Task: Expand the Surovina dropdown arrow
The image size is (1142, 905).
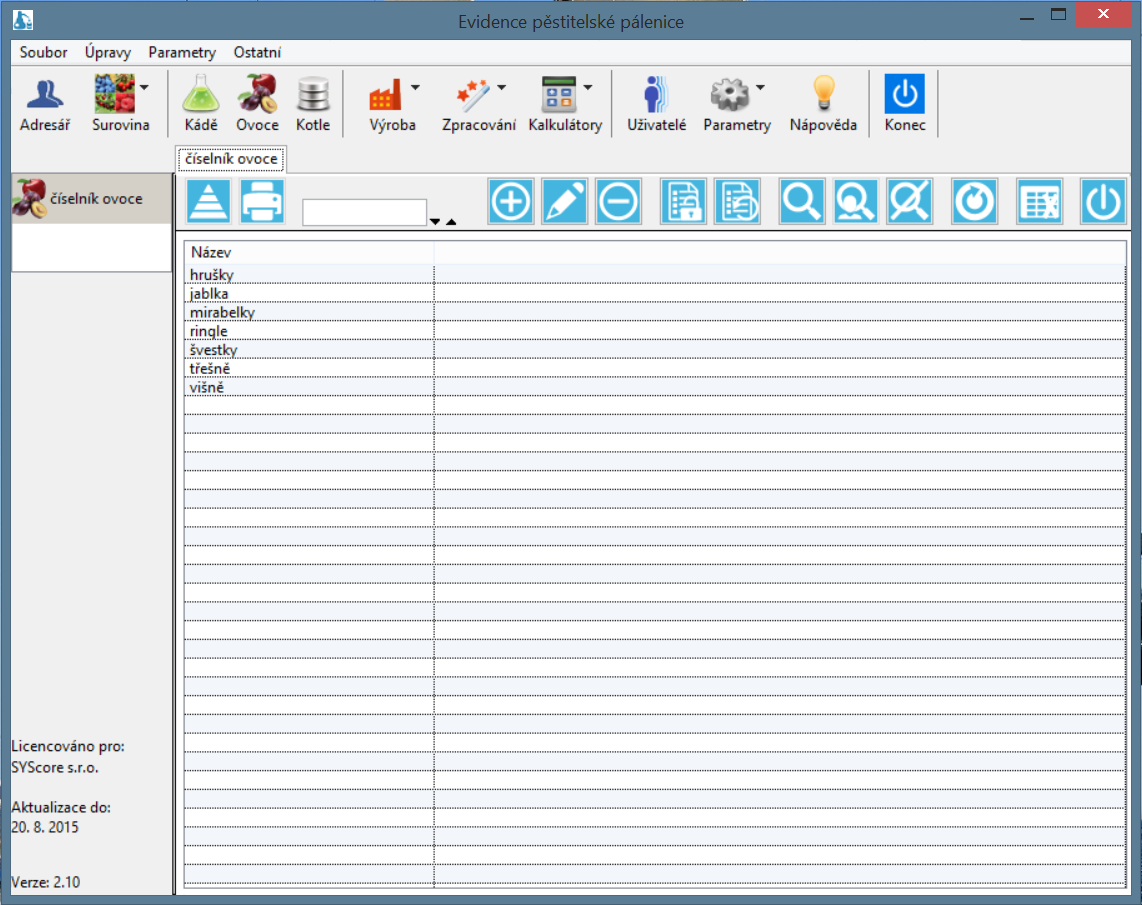Action: (x=145, y=88)
